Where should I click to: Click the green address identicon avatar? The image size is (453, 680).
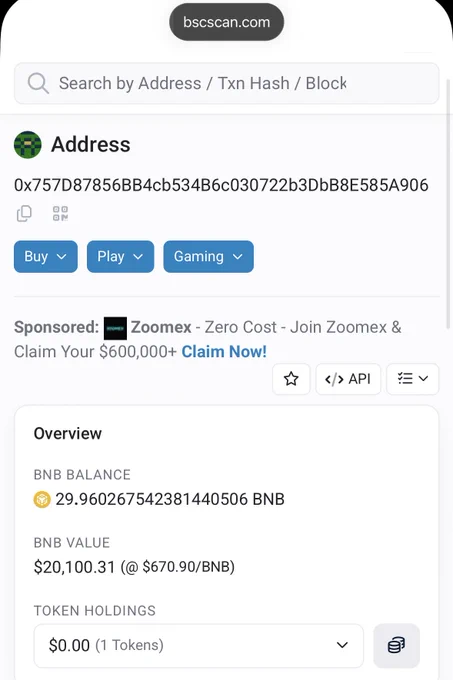(x=28, y=145)
